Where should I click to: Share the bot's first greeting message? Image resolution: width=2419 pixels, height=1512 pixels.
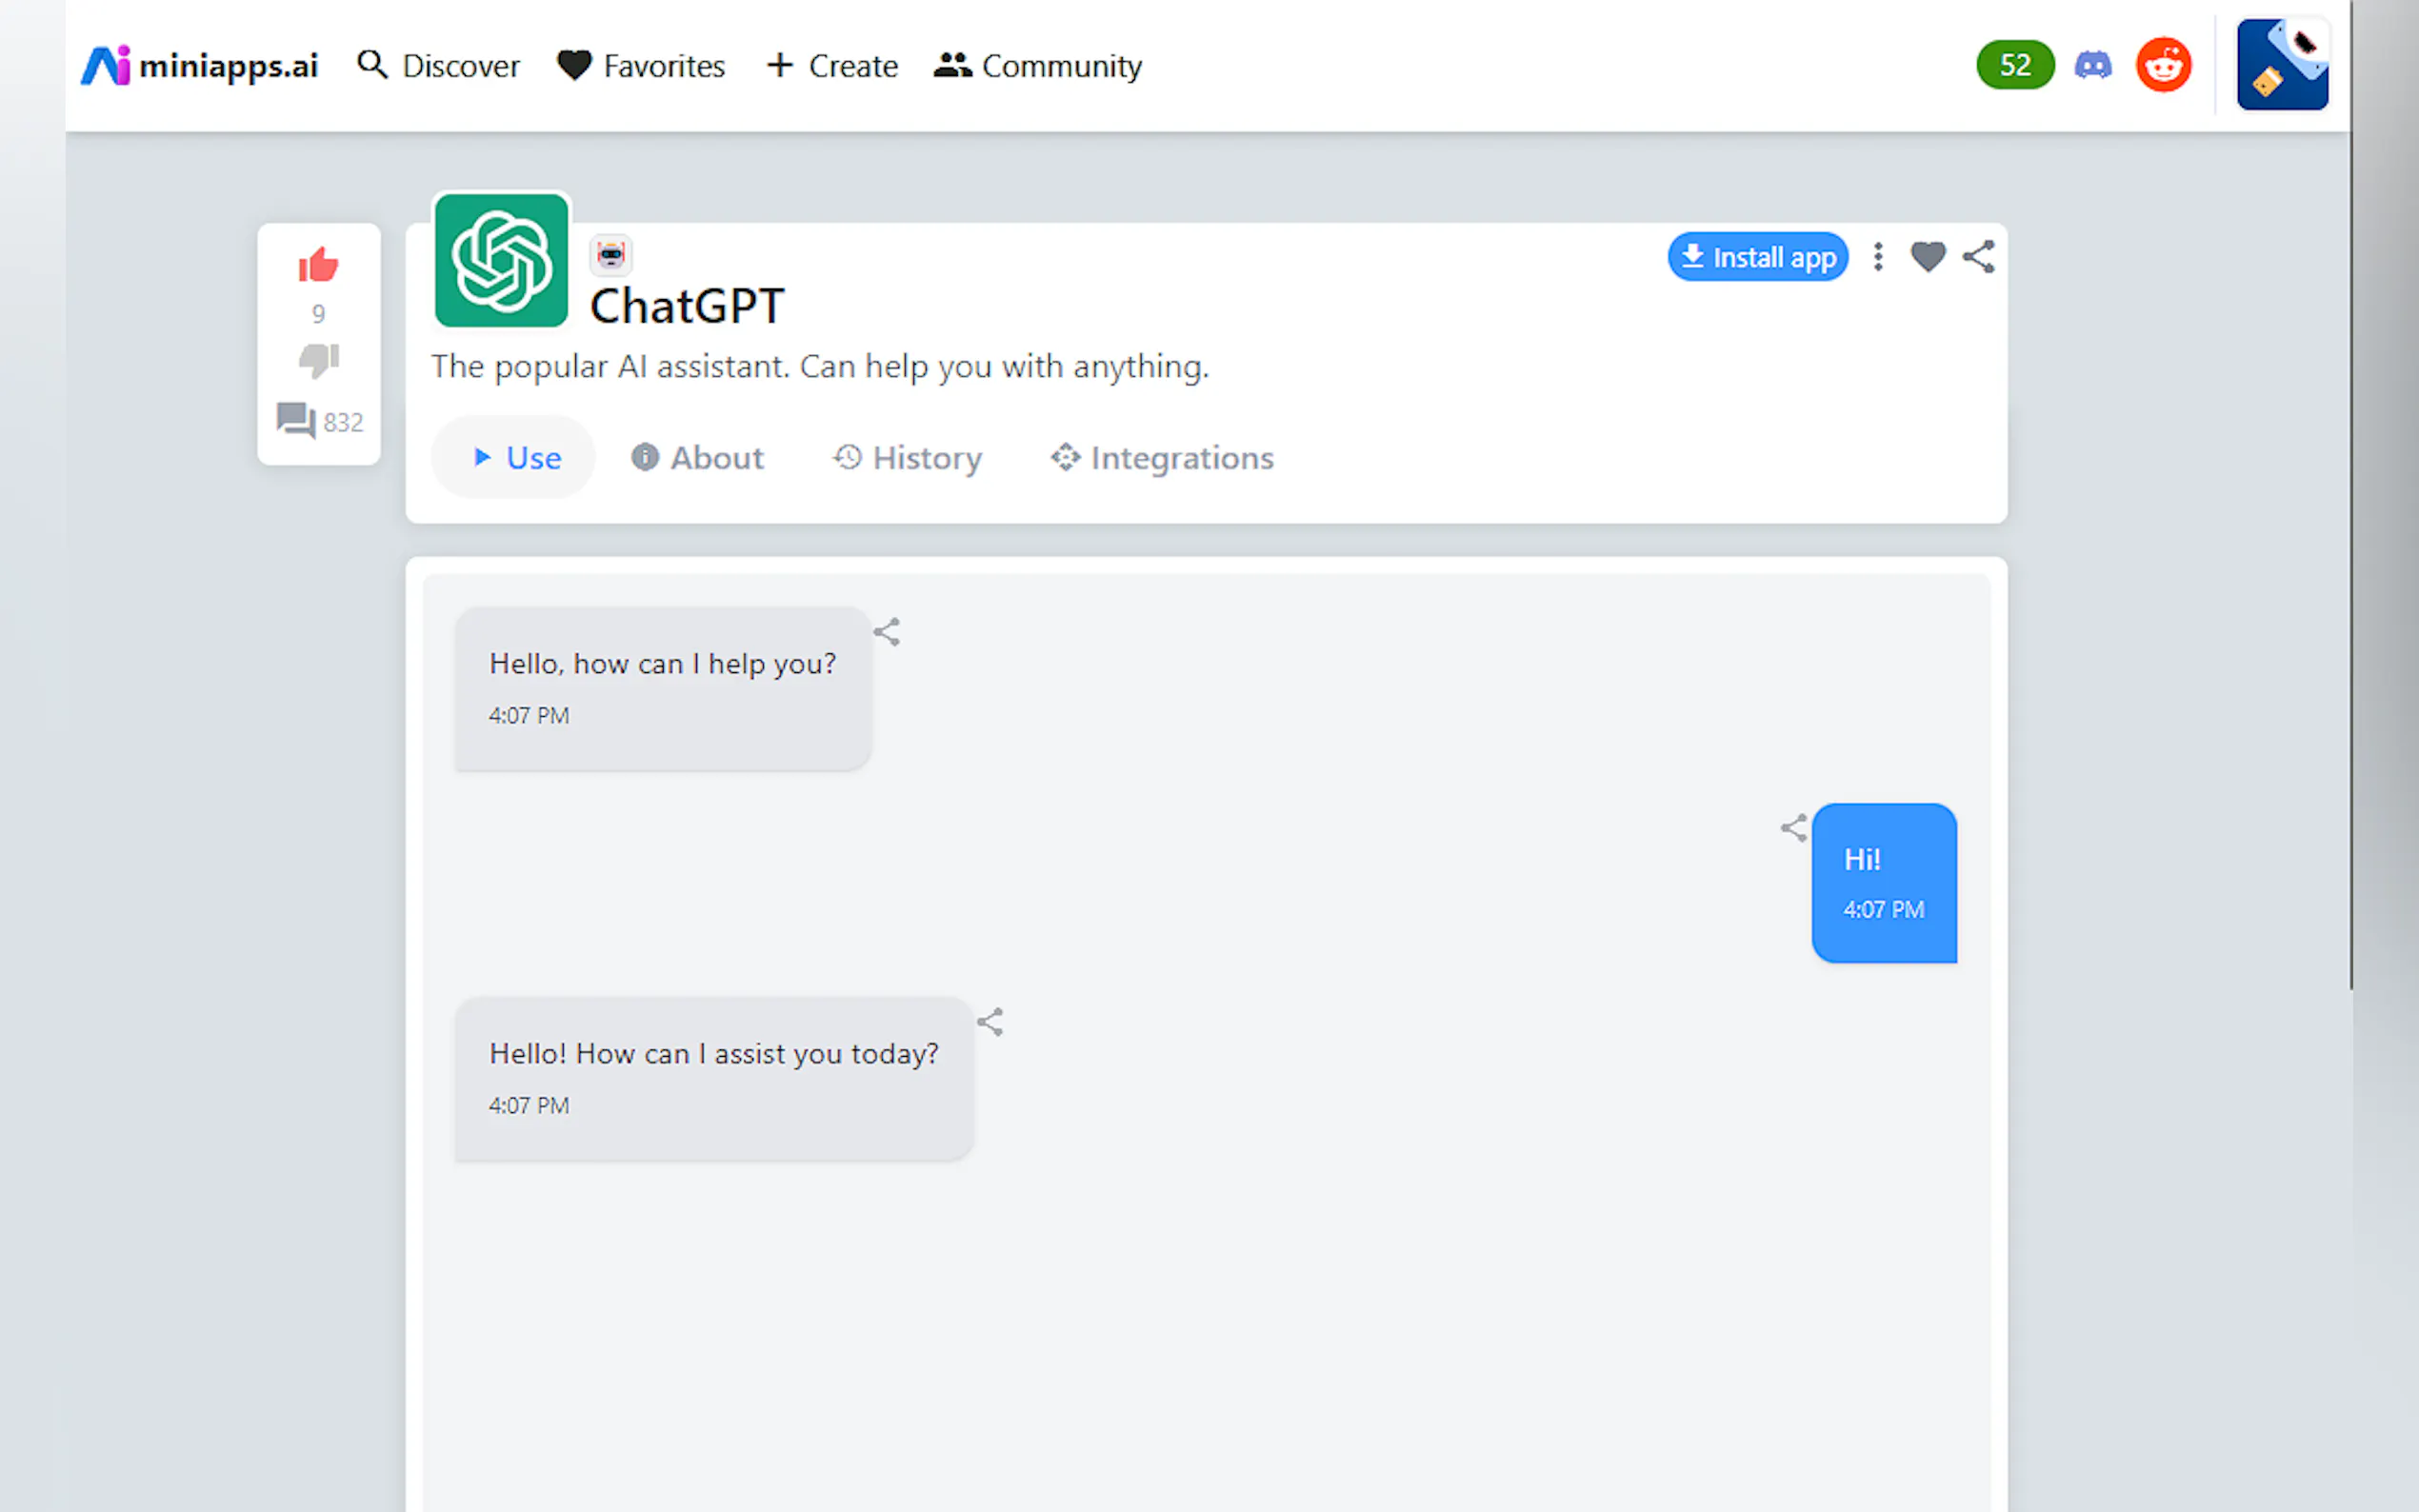point(886,631)
